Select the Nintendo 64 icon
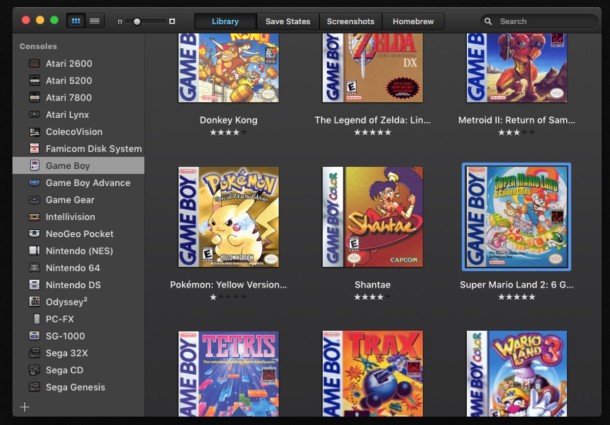The image size is (610, 425). point(34,268)
